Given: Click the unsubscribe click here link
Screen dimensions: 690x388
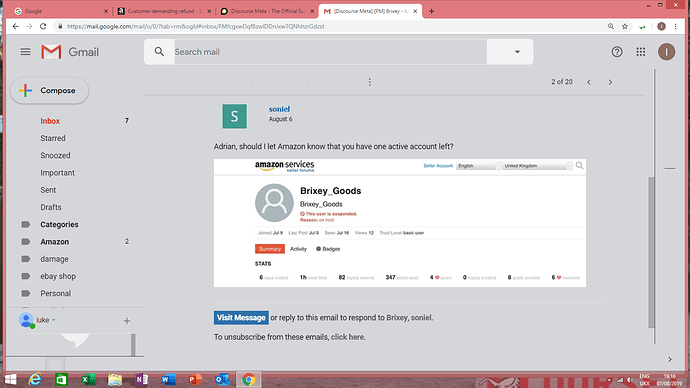Looking at the screenshot, I should tap(348, 337).
